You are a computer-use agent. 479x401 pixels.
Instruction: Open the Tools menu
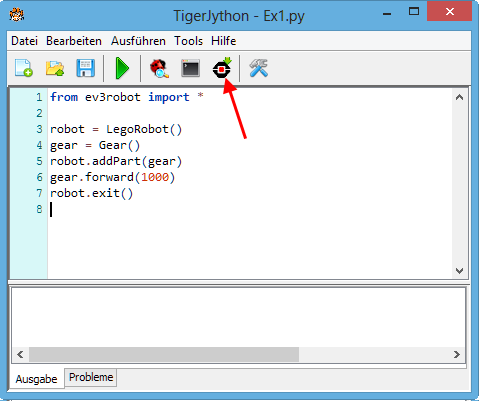tap(188, 41)
